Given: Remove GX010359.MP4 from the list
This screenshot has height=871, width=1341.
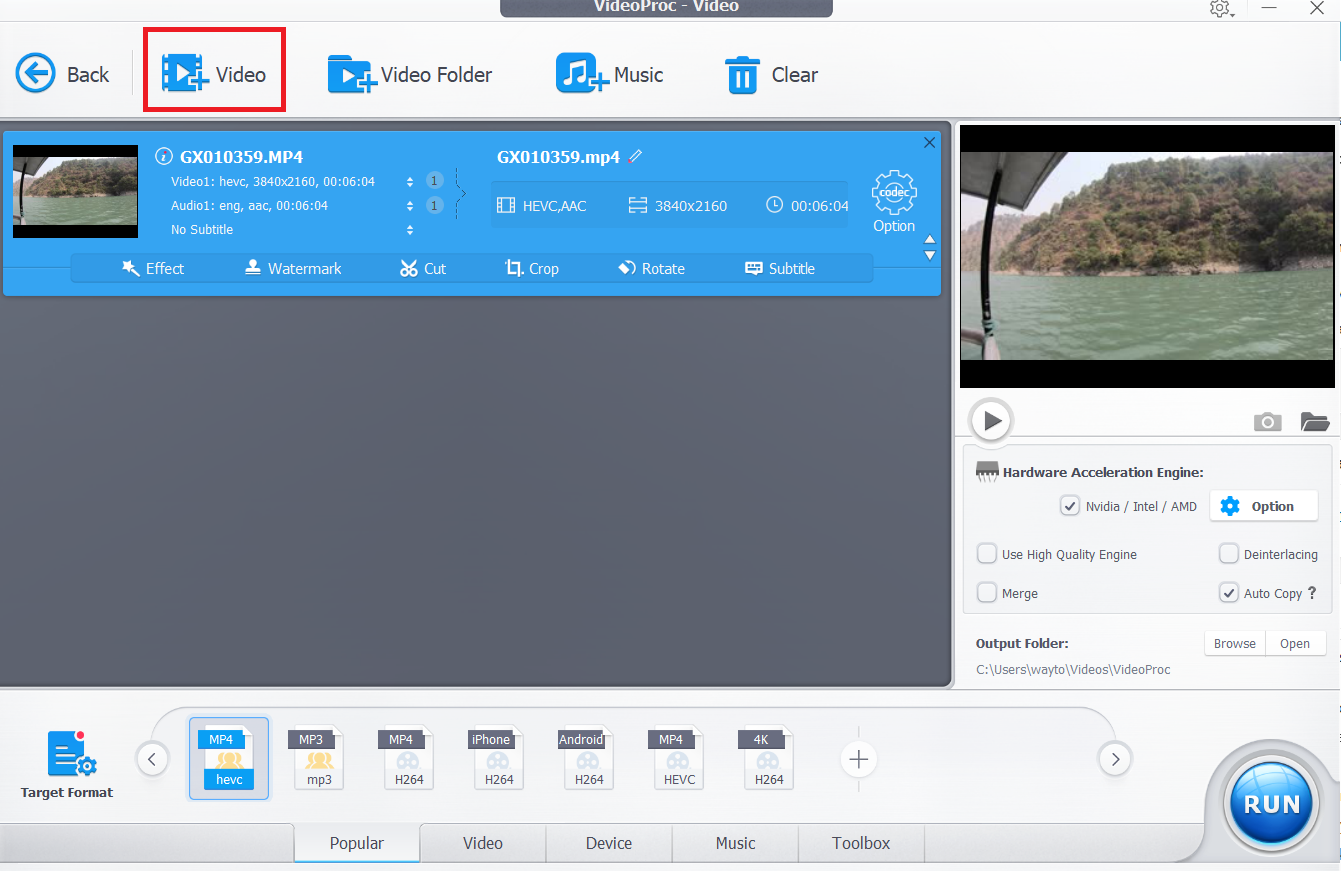Looking at the screenshot, I should (929, 143).
